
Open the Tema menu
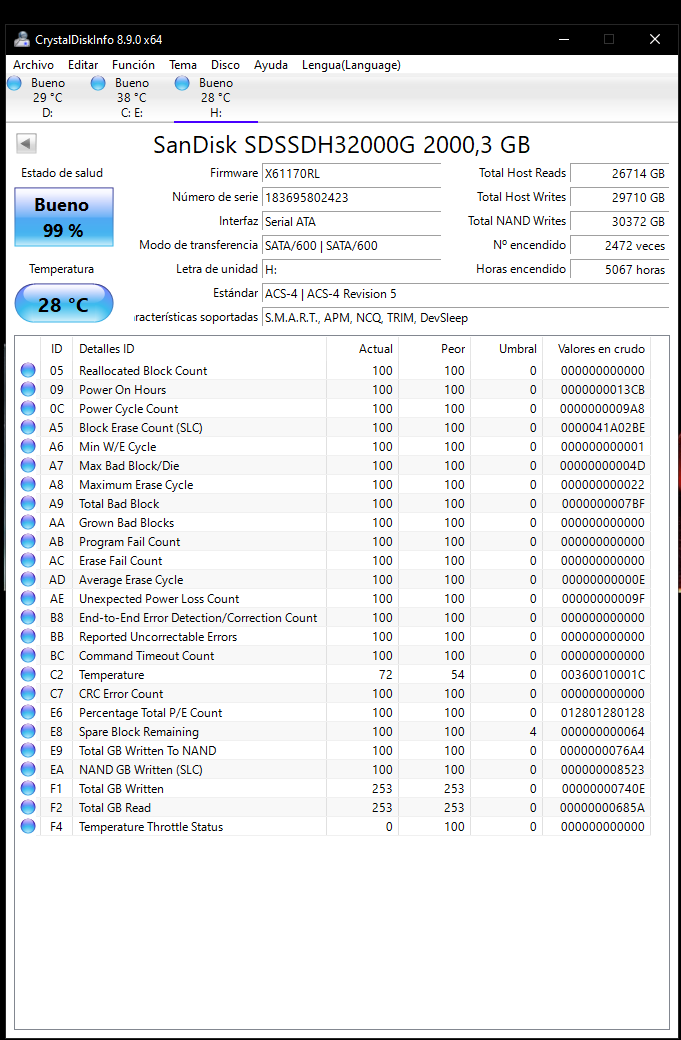click(183, 65)
